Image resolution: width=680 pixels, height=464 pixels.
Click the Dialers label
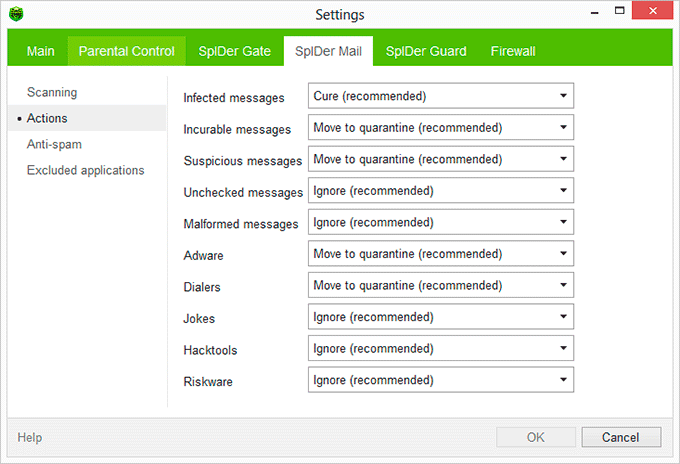[x=202, y=287]
